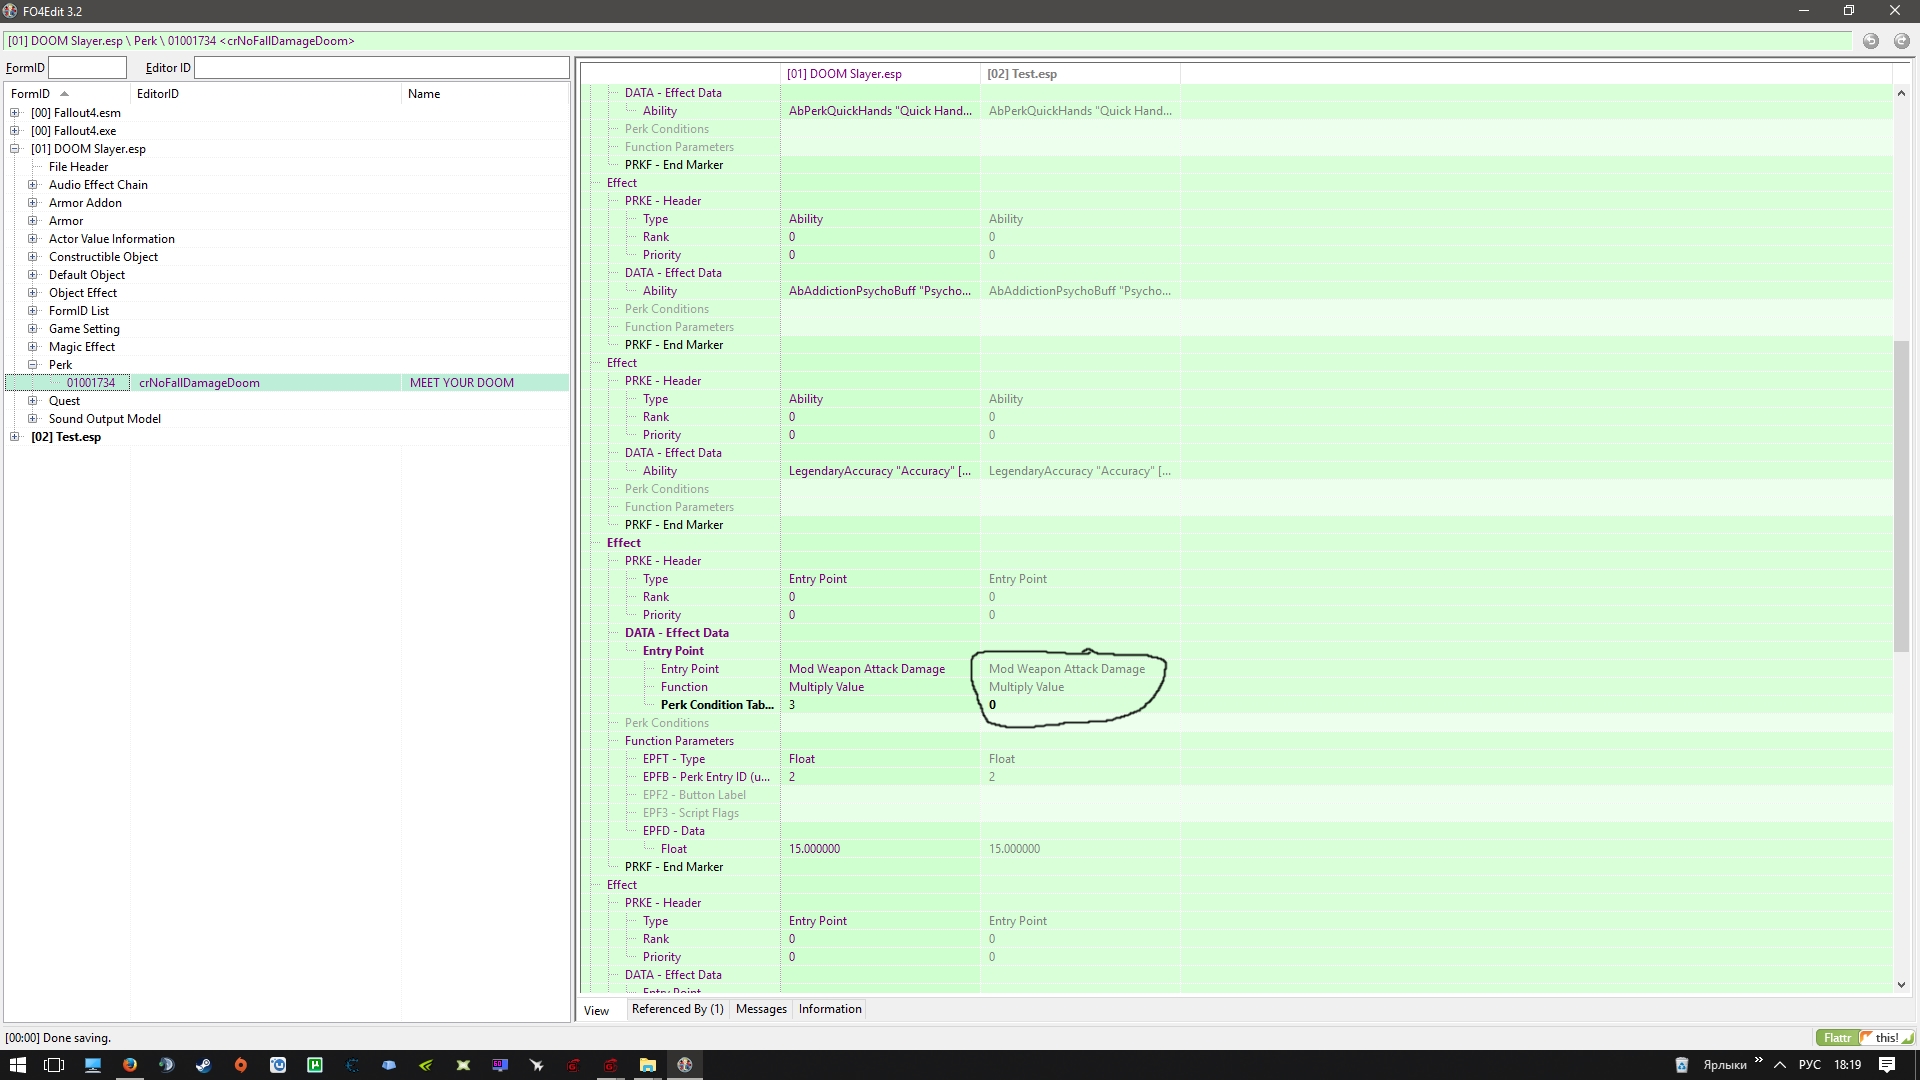Open the Windows Task View
The image size is (1920, 1080).
click(54, 1065)
